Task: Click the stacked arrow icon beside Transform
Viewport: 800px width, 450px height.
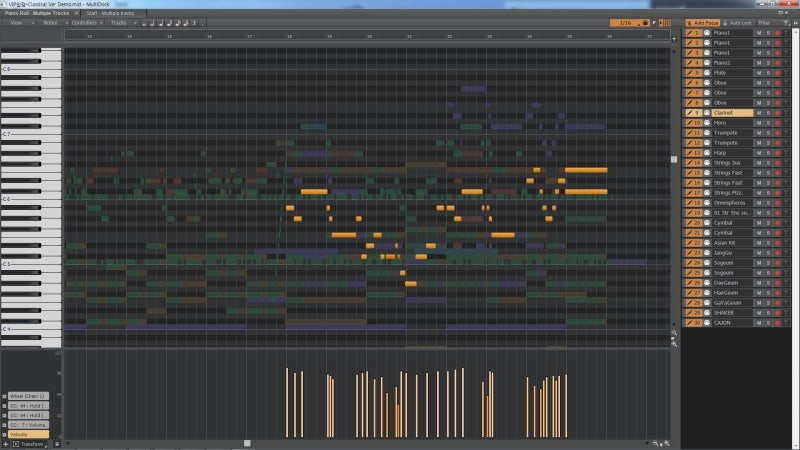Action: point(57,444)
